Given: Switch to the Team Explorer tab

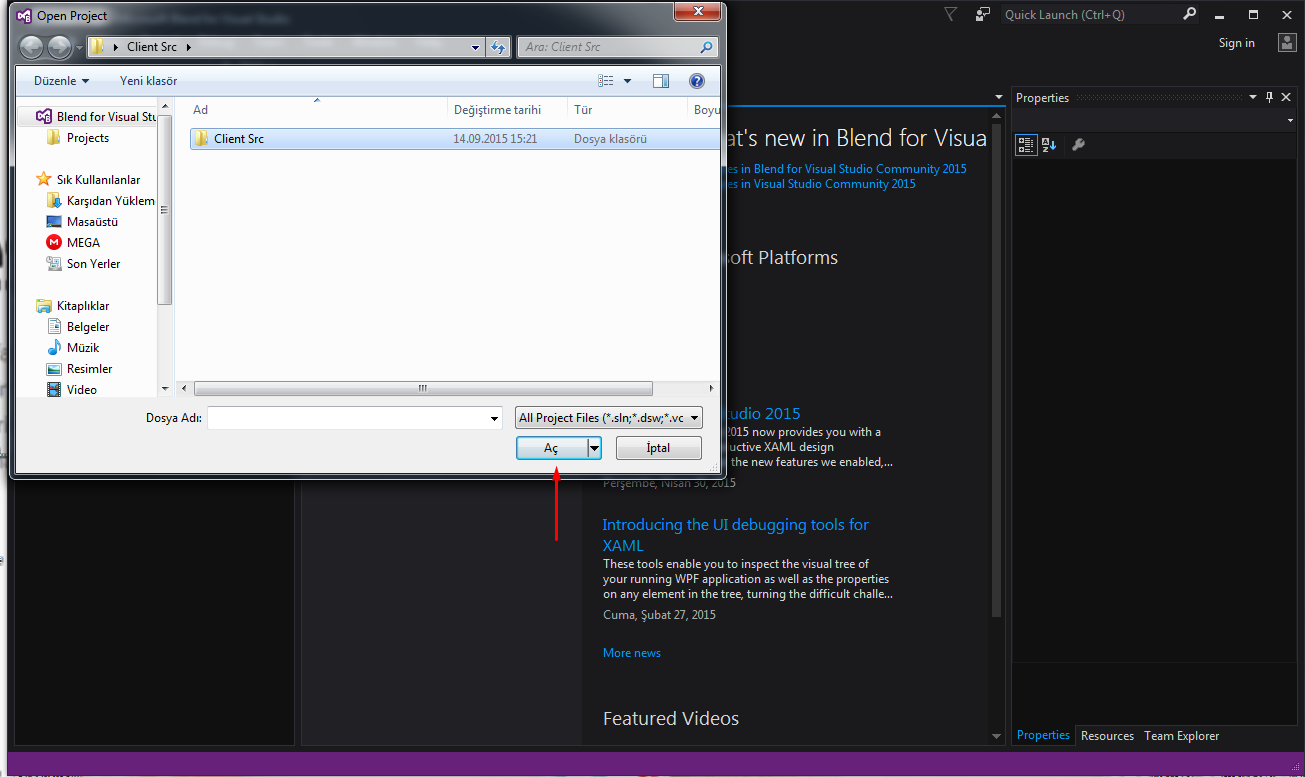Looking at the screenshot, I should pyautogui.click(x=1182, y=736).
